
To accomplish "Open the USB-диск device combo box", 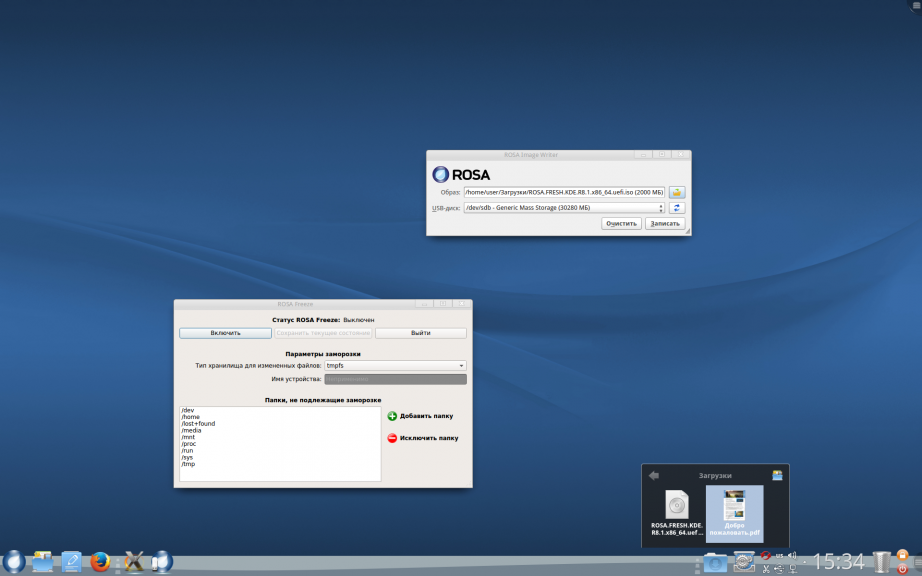I will coord(564,207).
